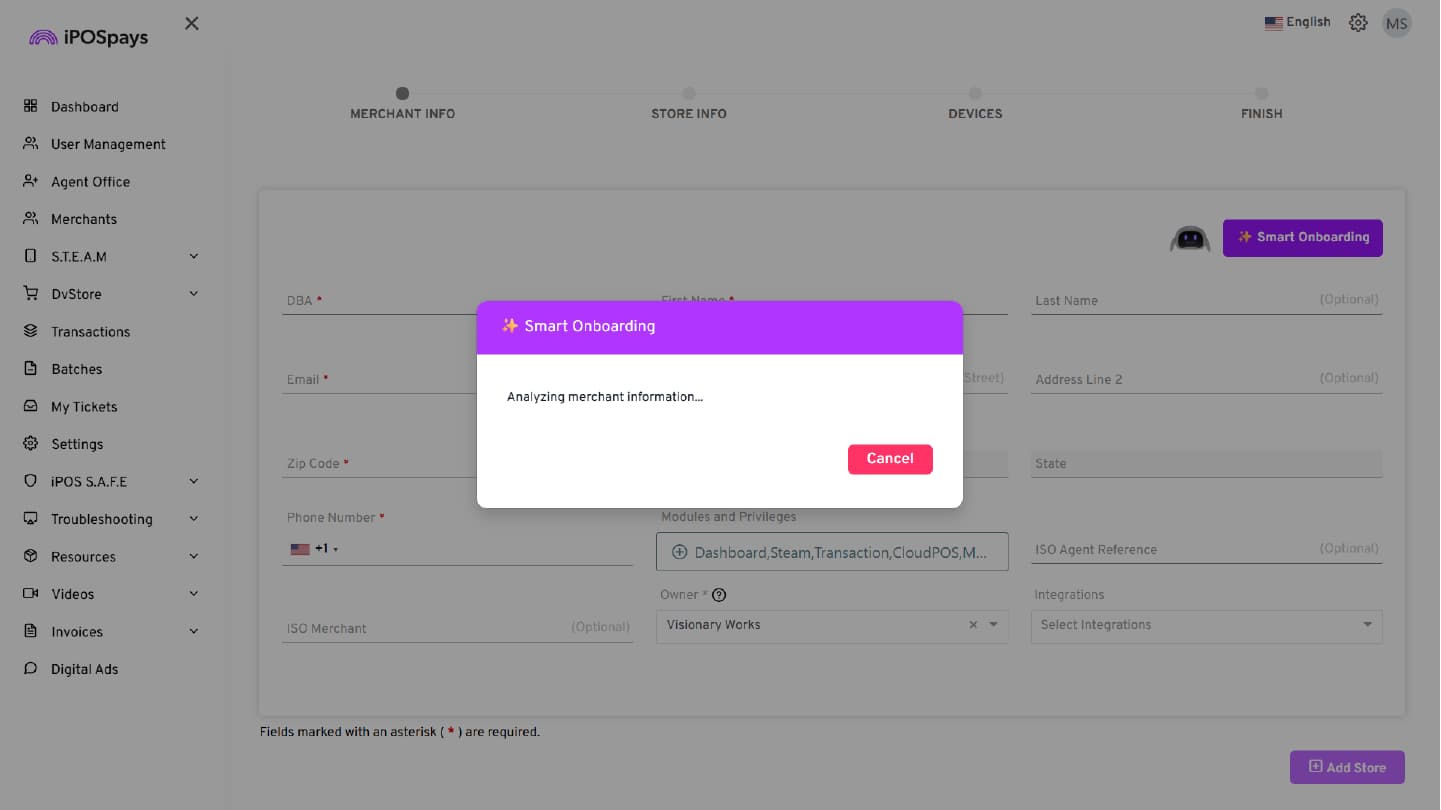Change language using English flag selector
This screenshot has height=810, width=1441.
click(x=1297, y=22)
